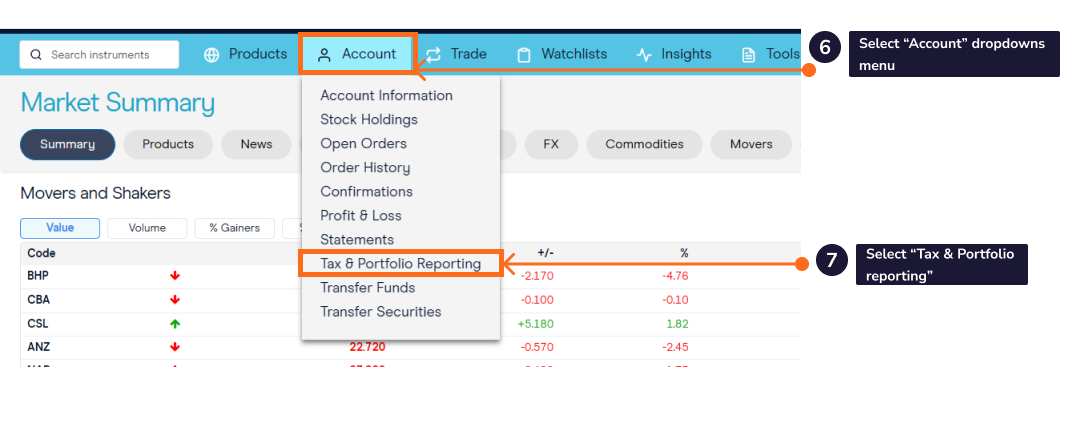Click the Trade arrows icon
Viewport: 1077px width, 447px height.
pos(433,55)
